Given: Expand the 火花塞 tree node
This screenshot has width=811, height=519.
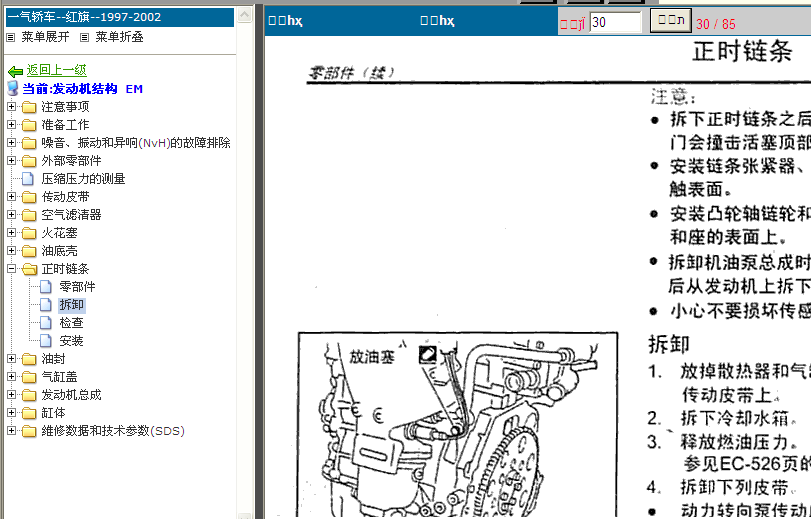Looking at the screenshot, I should [11, 233].
